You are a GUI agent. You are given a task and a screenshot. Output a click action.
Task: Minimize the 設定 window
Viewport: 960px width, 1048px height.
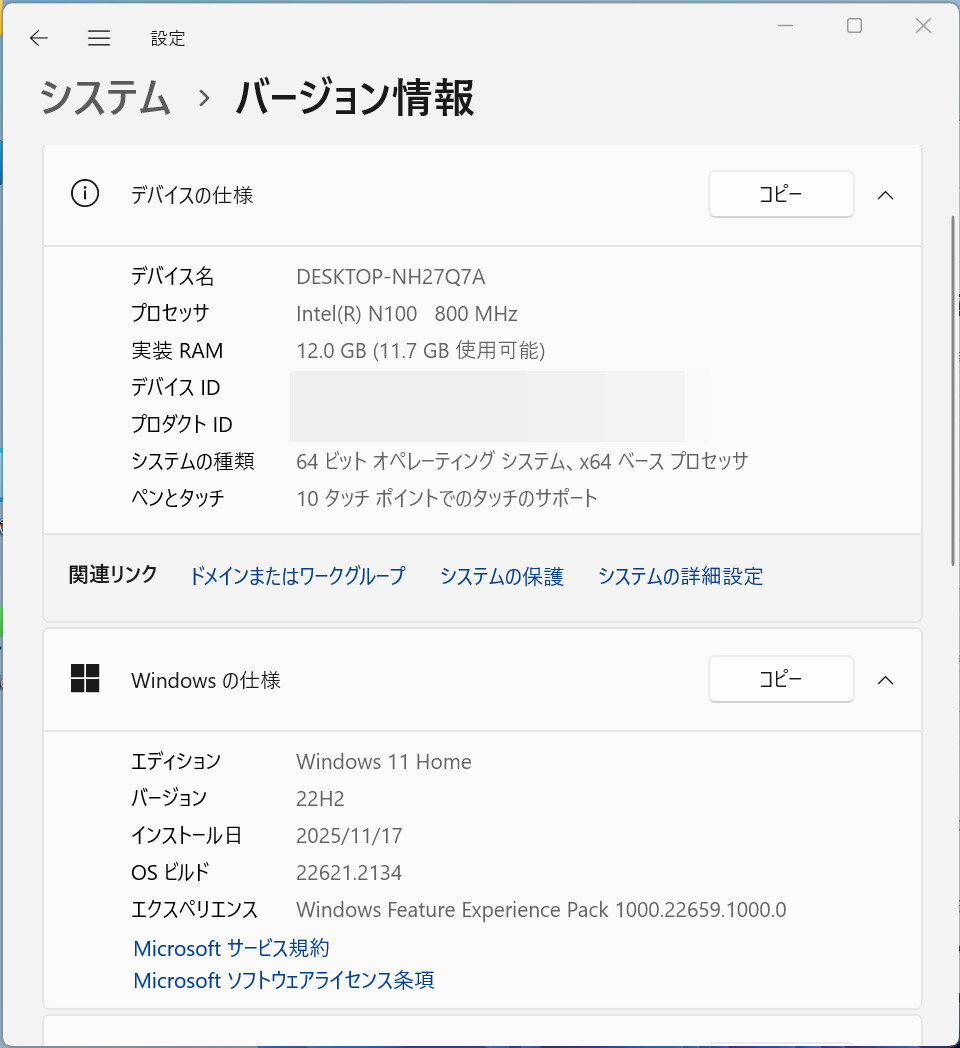pyautogui.click(x=786, y=26)
